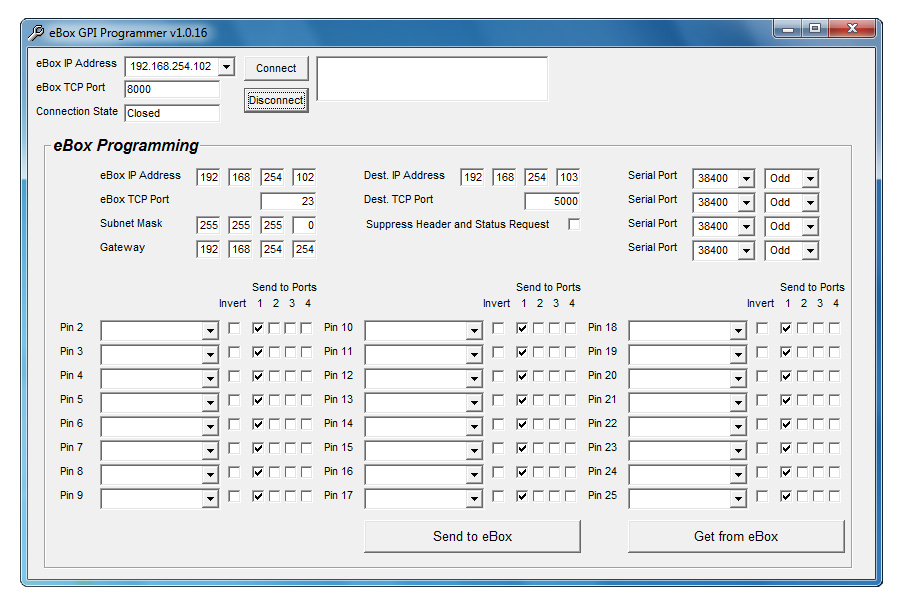Image resolution: width=911 pixels, height=608 pixels.
Task: Uncheck Pin 7 send to port 1
Action: [258, 448]
